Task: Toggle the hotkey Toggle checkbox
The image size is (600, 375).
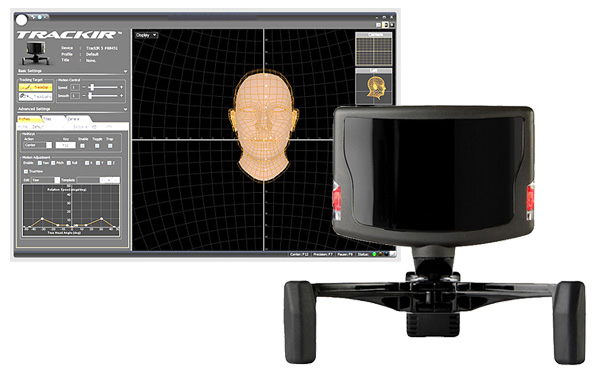Action: pyautogui.click(x=97, y=146)
